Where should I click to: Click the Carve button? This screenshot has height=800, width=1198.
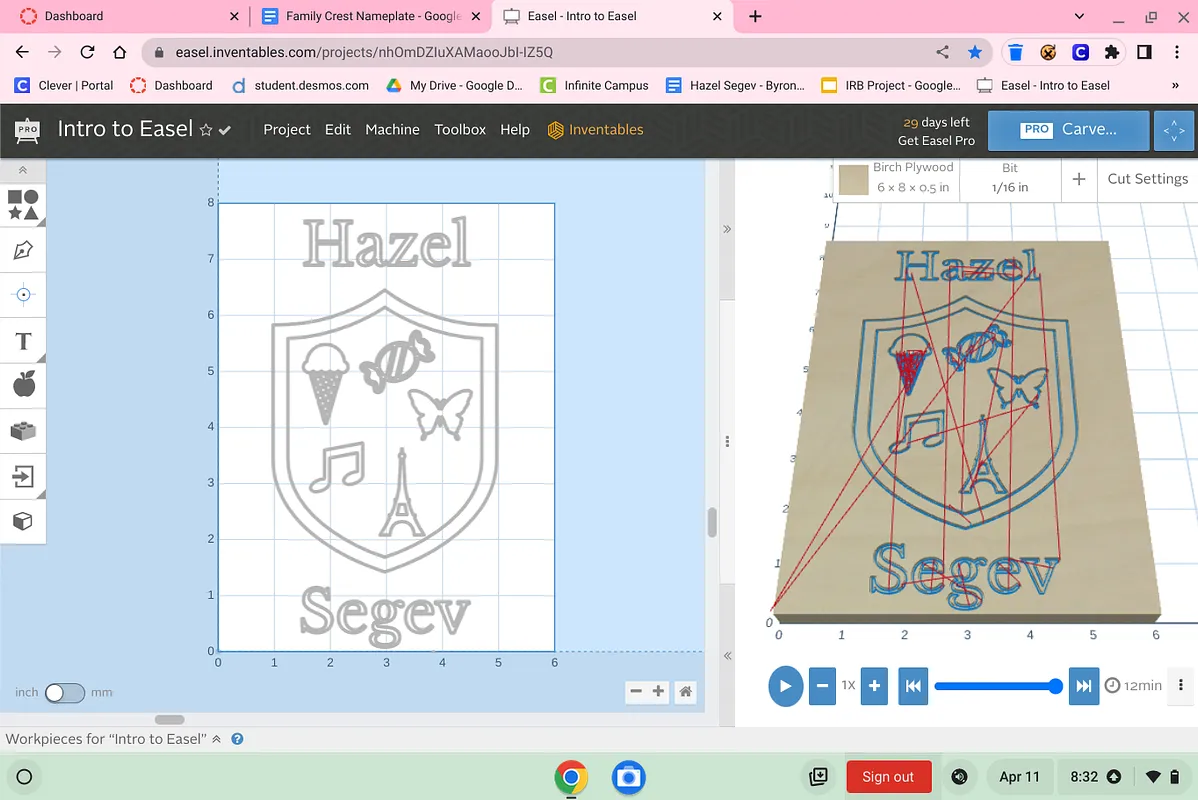(x=1067, y=129)
